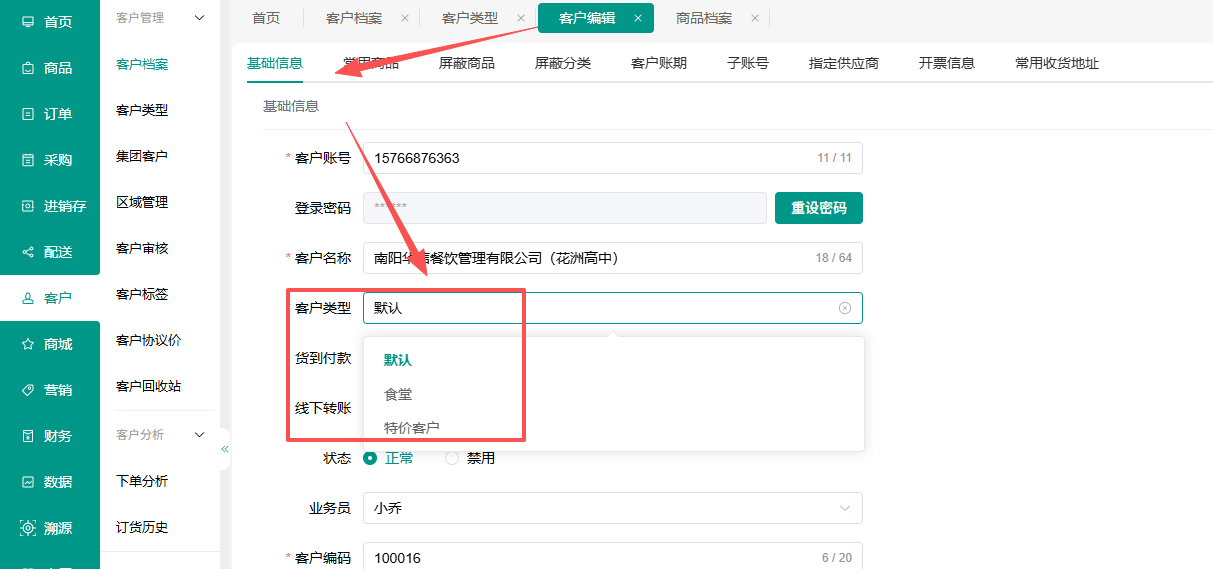Open the 商城 mall star icon
The height and width of the screenshot is (569, 1213).
[28, 344]
